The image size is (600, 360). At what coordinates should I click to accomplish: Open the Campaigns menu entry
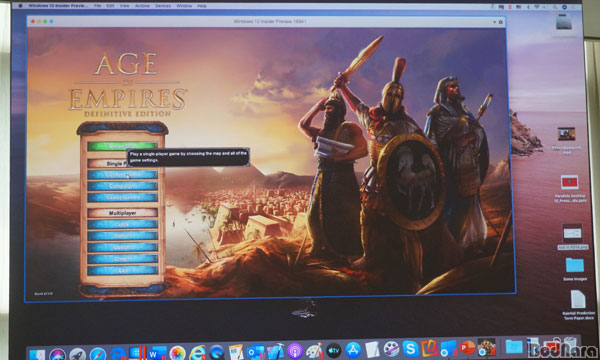tap(122, 186)
